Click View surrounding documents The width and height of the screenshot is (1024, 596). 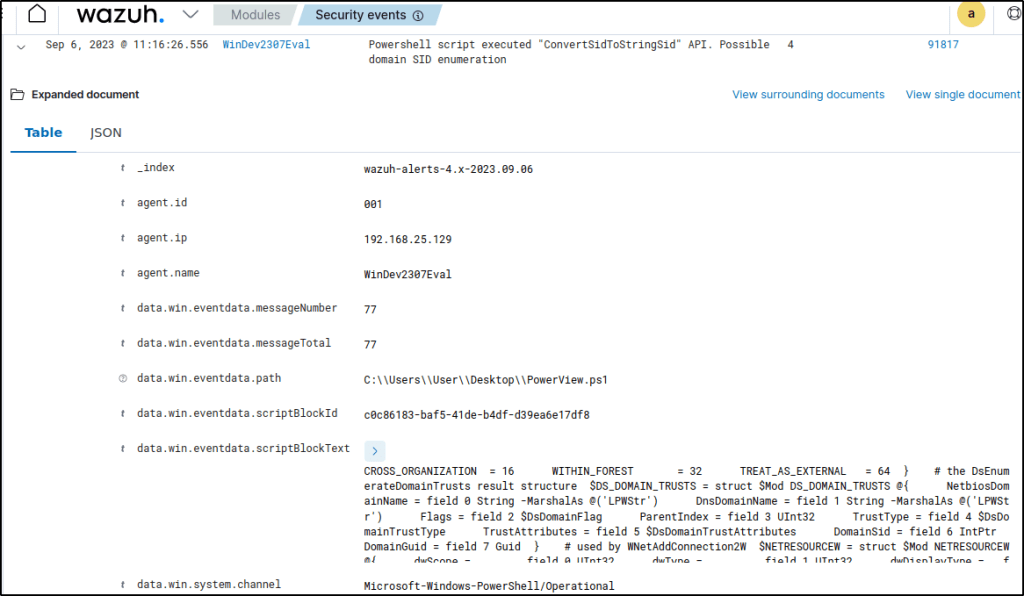pos(808,95)
